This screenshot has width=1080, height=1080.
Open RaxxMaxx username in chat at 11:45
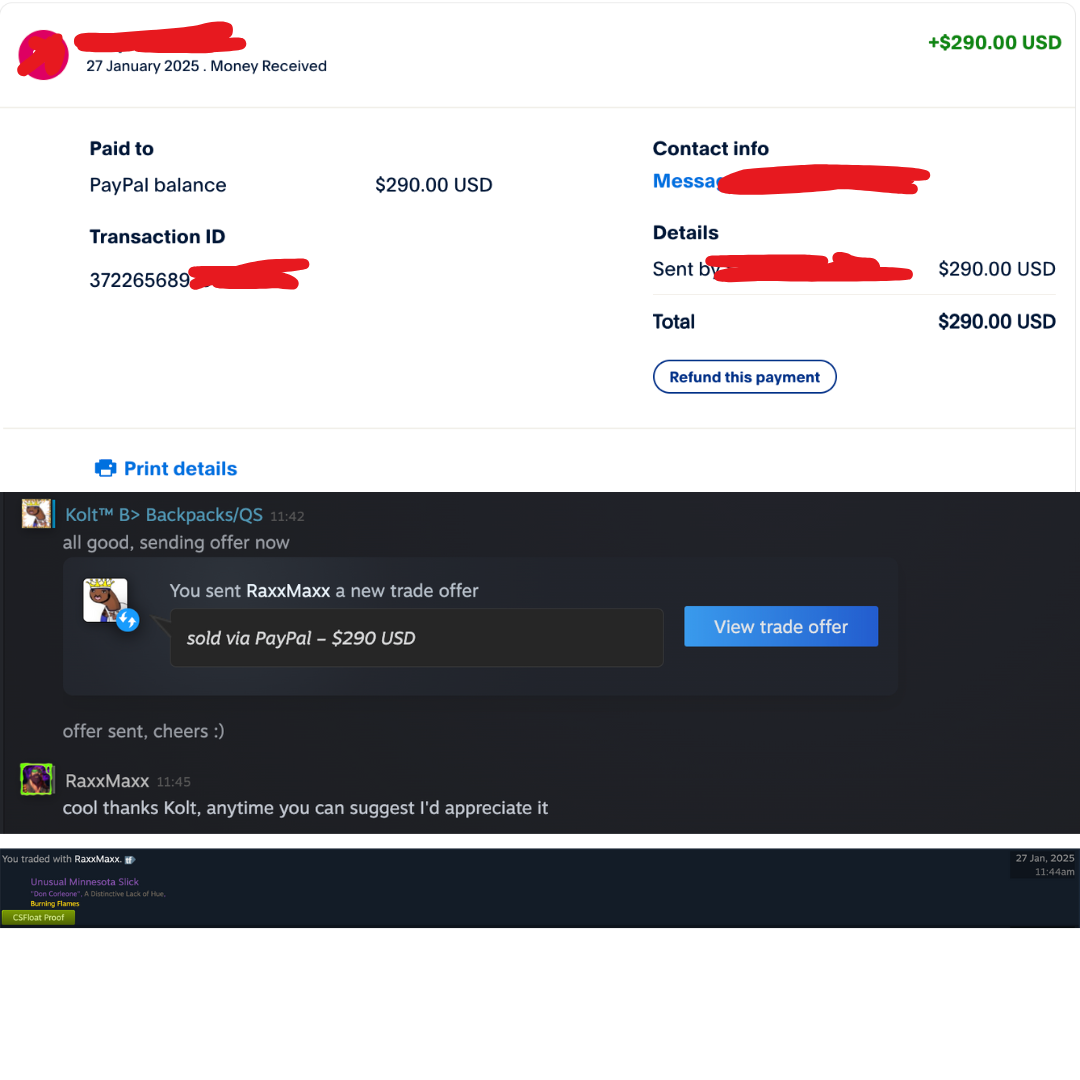(107, 781)
